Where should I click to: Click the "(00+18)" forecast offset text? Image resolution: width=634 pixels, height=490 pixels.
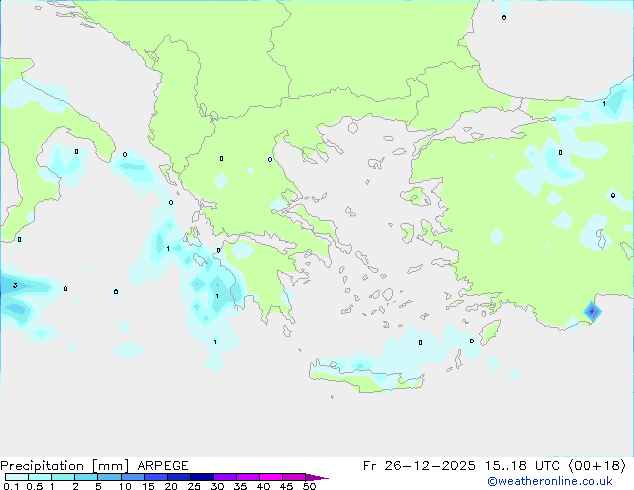[597, 466]
